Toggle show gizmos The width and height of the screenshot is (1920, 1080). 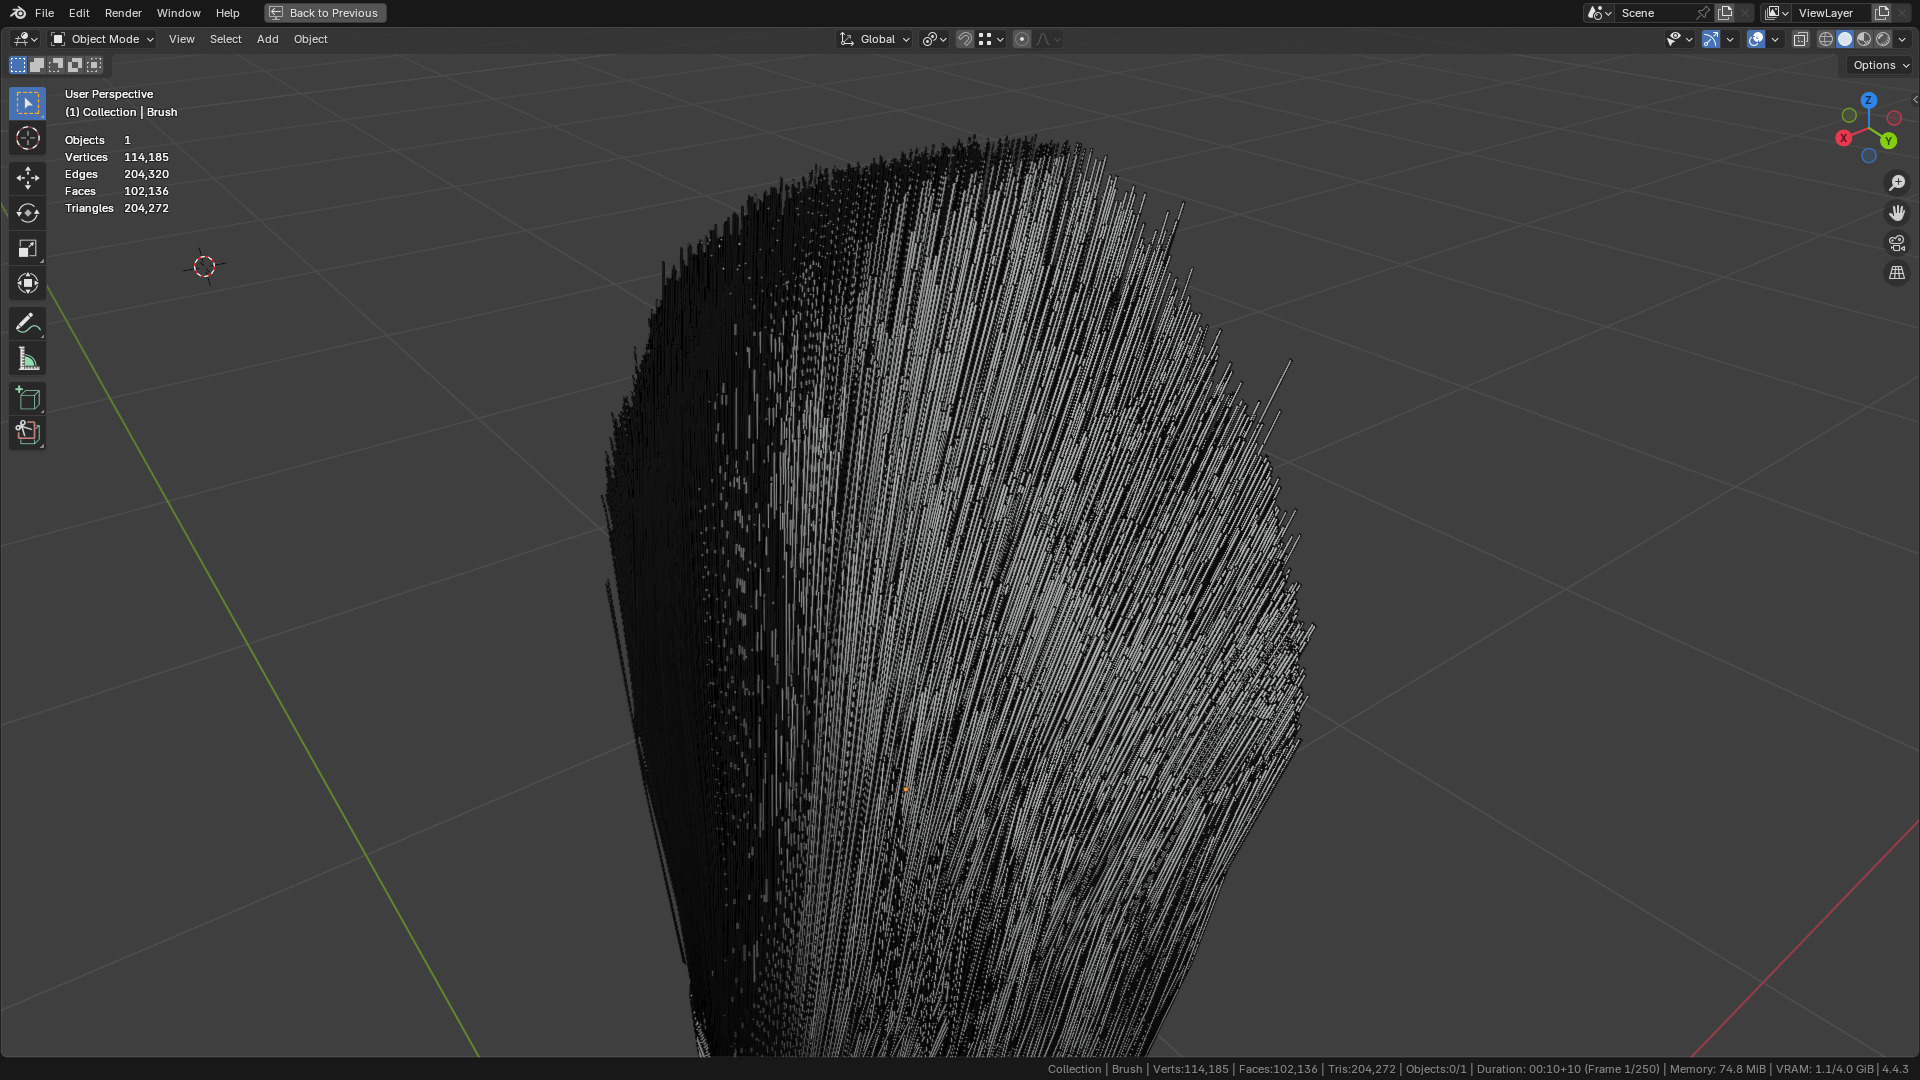1711,39
